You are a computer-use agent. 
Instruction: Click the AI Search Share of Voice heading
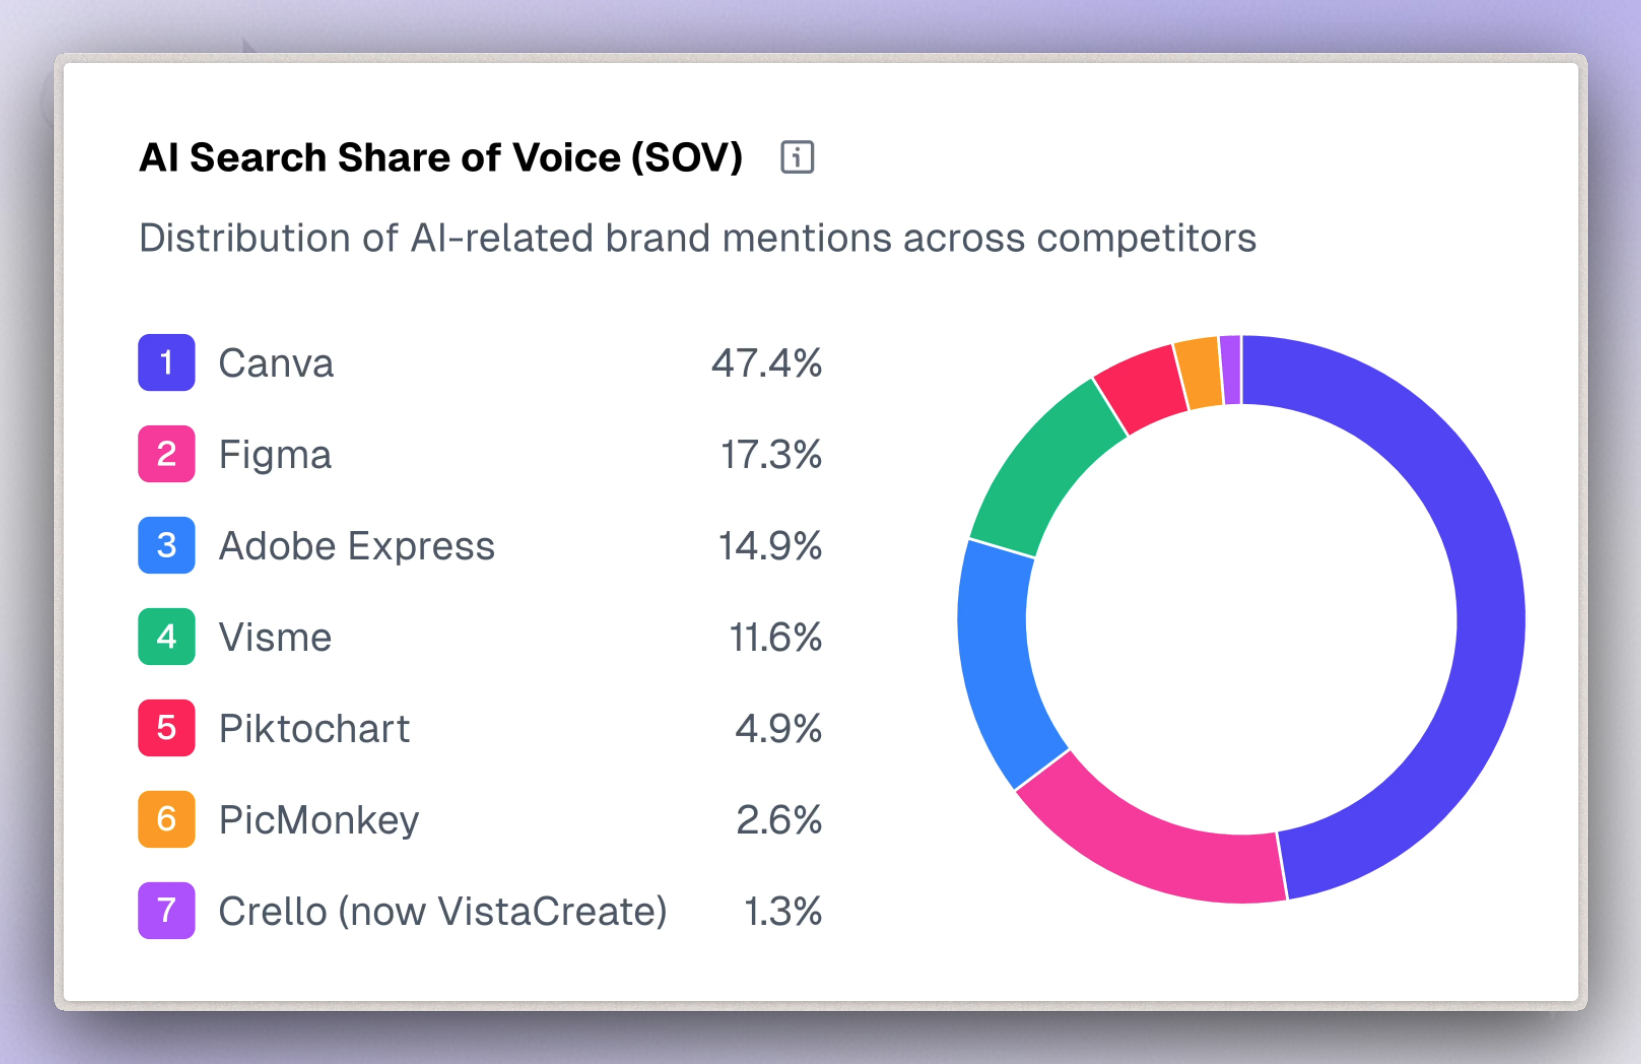(441, 157)
